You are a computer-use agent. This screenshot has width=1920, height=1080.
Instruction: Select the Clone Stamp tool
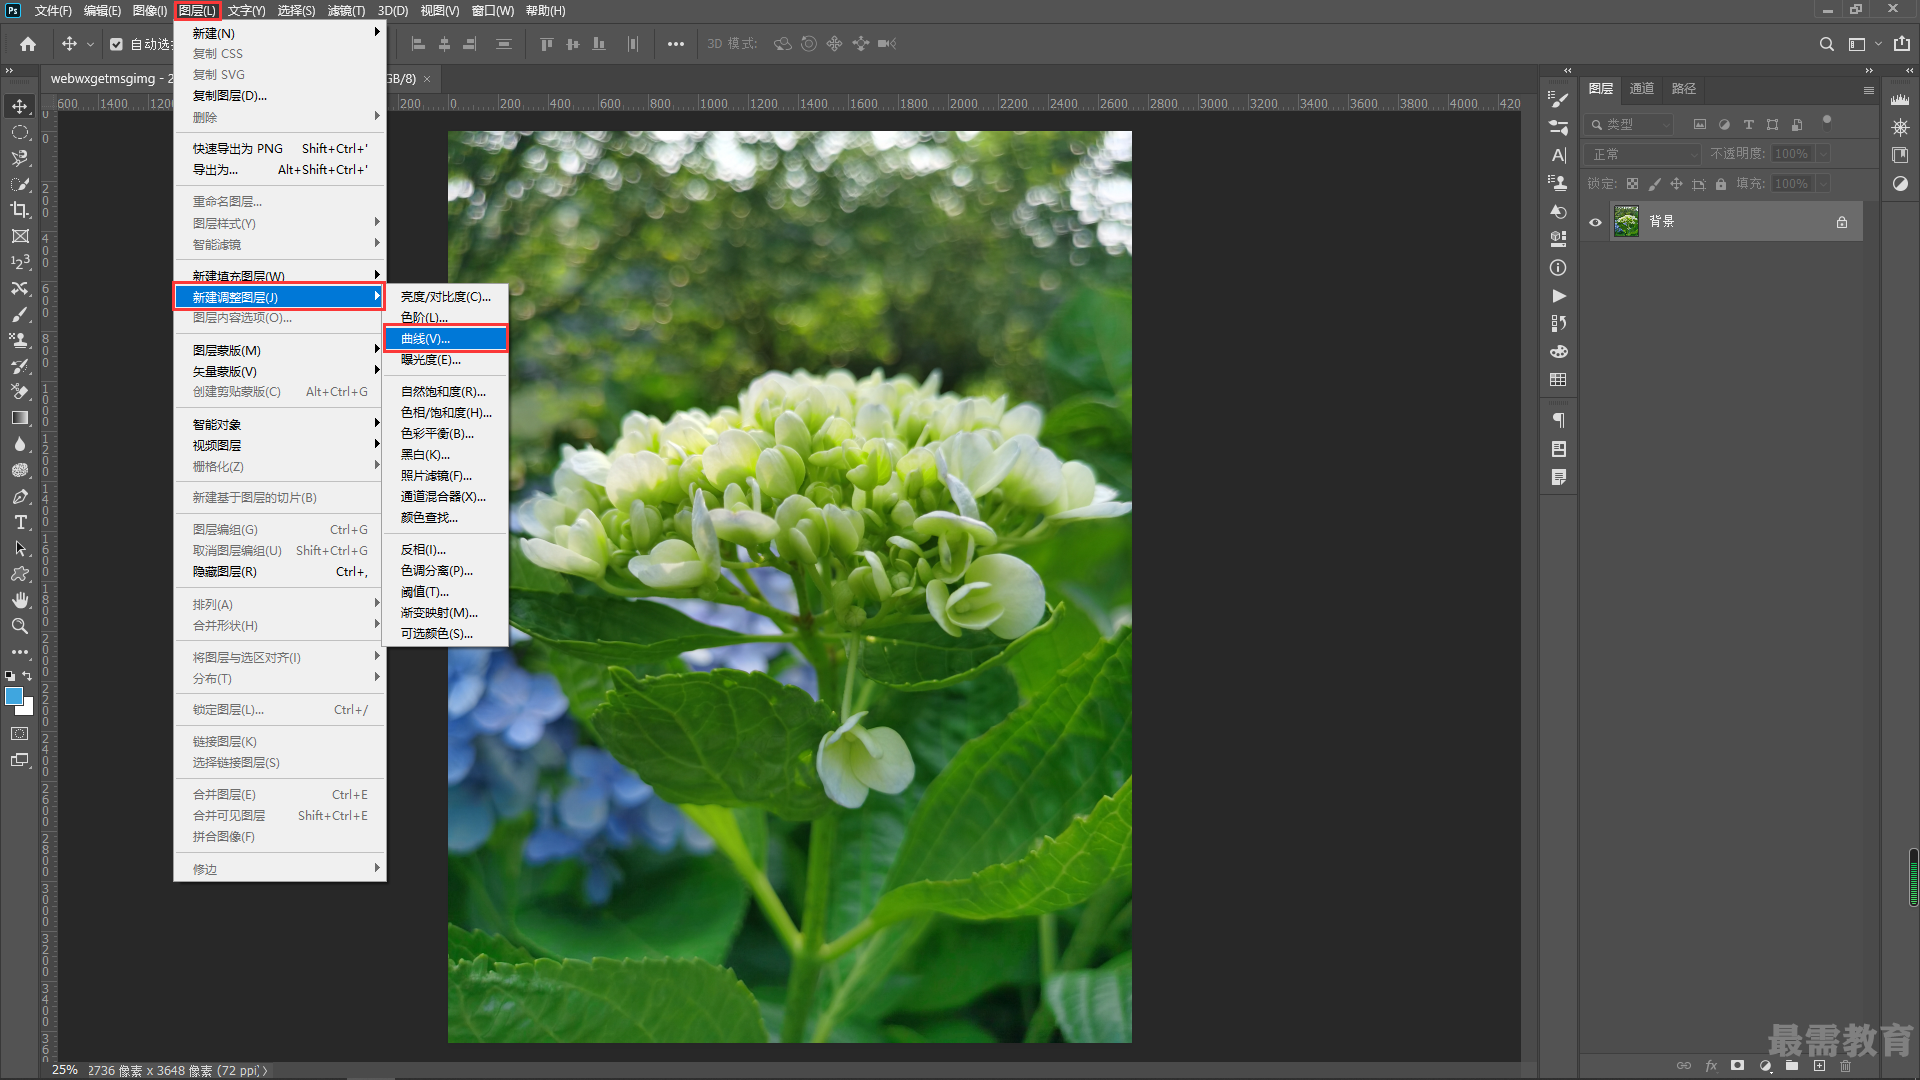pos(20,340)
